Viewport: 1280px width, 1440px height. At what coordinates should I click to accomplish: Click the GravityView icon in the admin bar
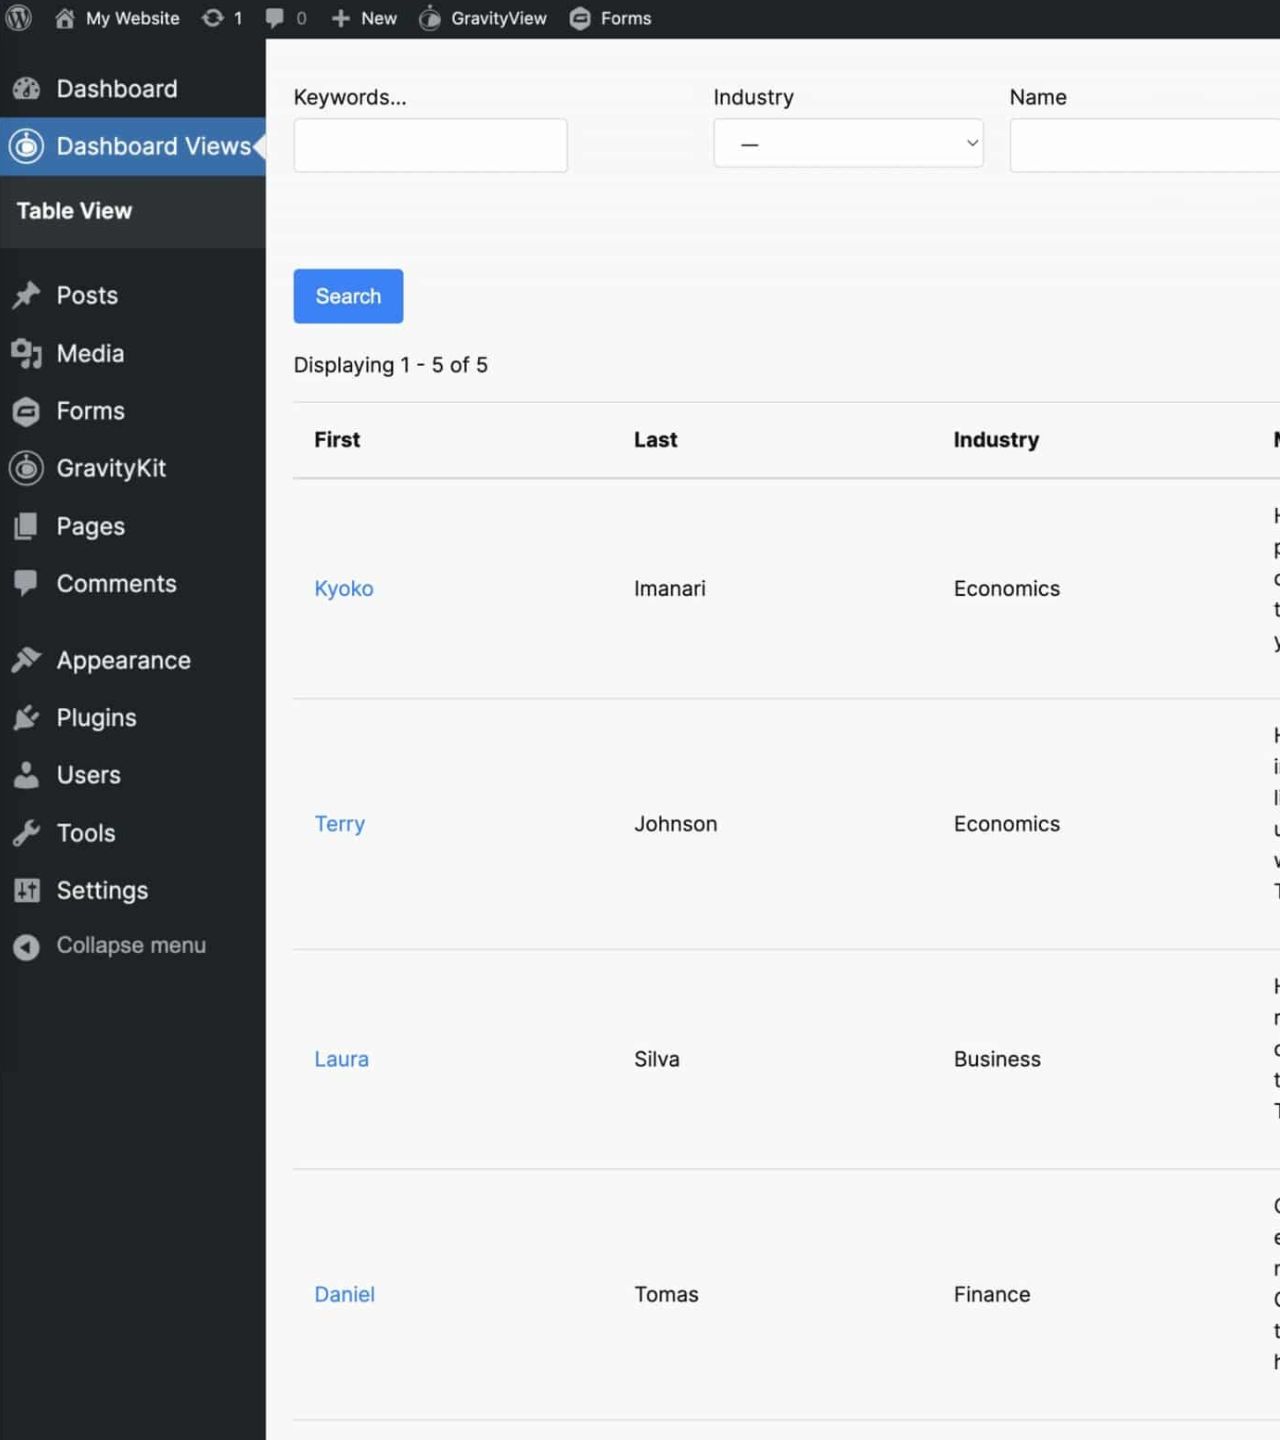(x=430, y=17)
